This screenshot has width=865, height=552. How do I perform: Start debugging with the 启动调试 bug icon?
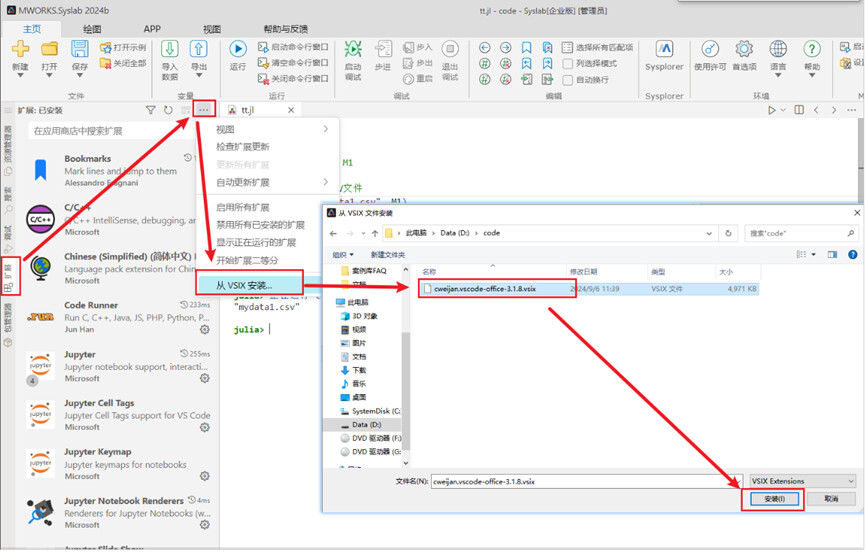coord(353,49)
